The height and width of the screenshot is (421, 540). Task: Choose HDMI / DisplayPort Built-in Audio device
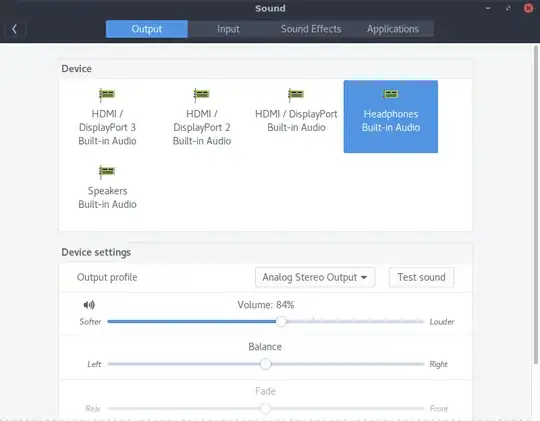tap(296, 117)
